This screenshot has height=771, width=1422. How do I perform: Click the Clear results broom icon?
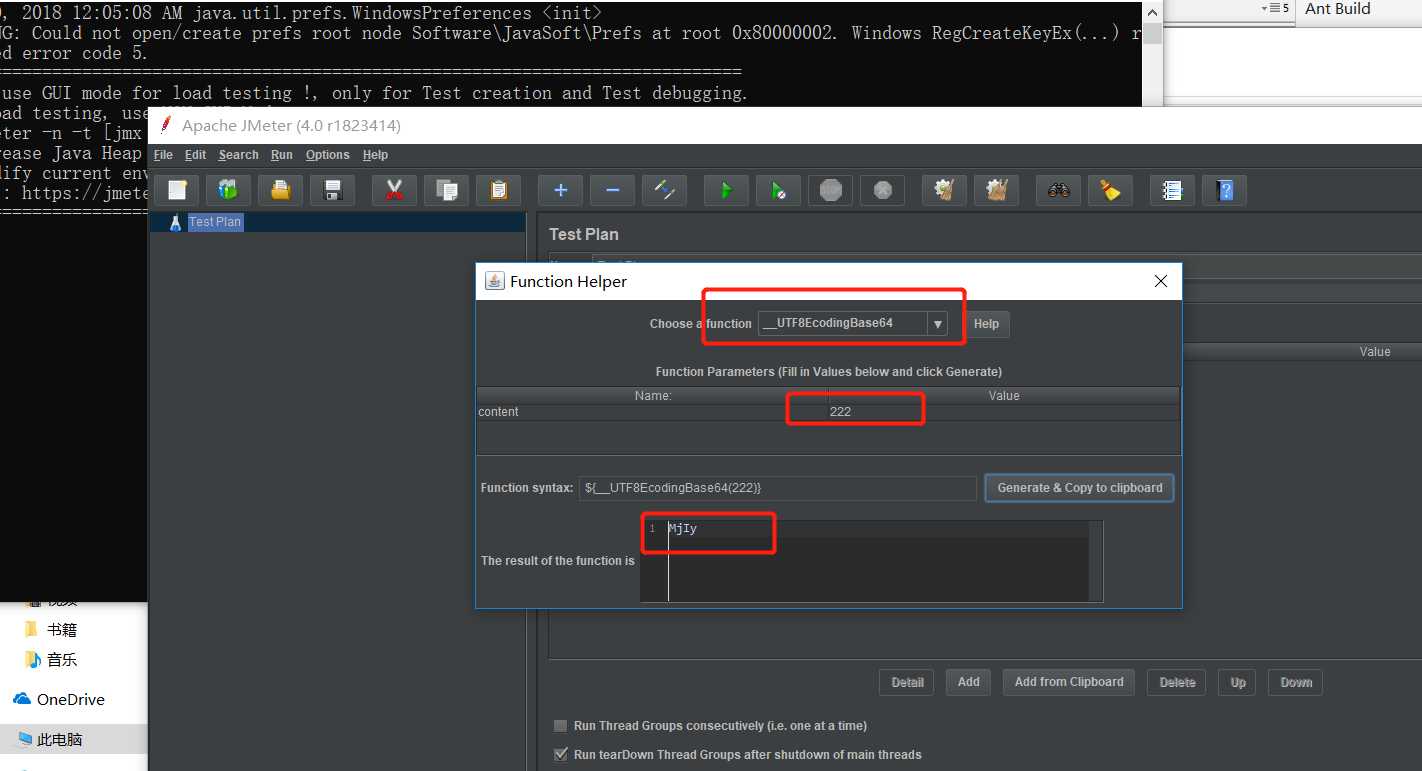coord(945,190)
